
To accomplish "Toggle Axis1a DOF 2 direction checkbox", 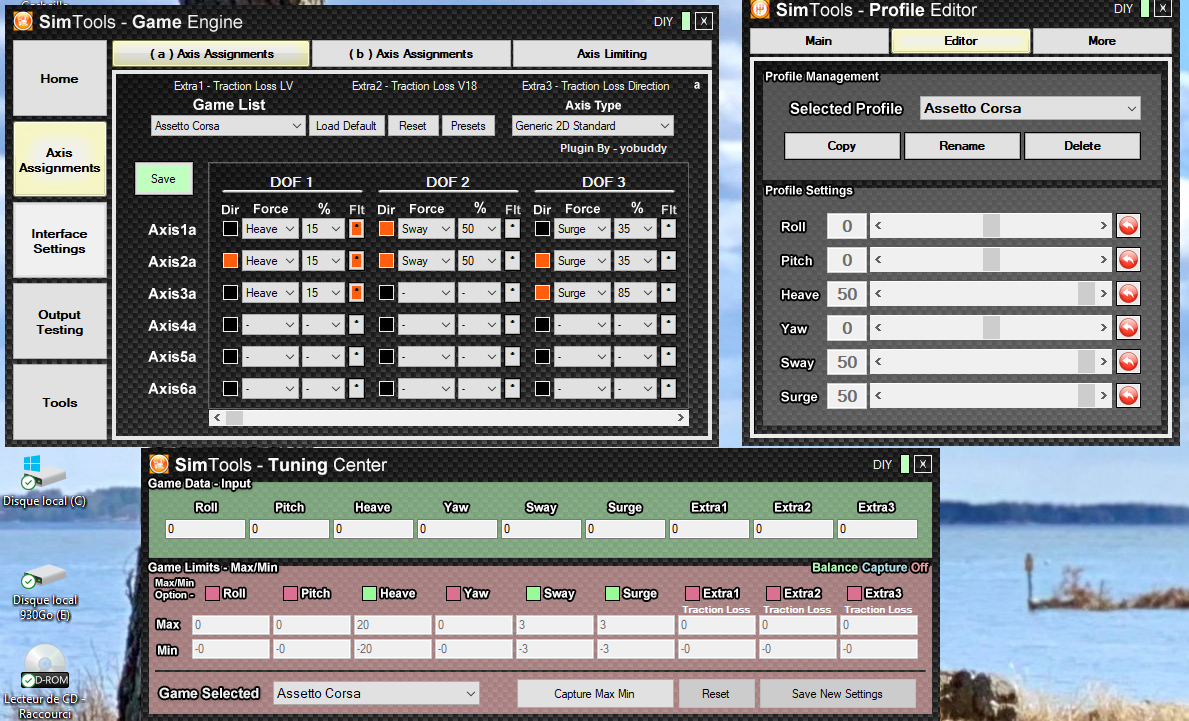I will (386, 228).
